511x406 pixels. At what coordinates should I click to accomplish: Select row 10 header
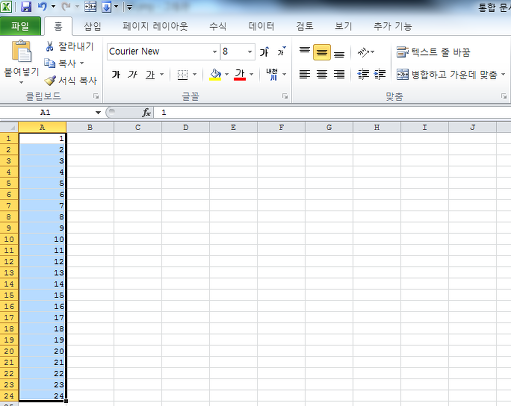(9, 239)
